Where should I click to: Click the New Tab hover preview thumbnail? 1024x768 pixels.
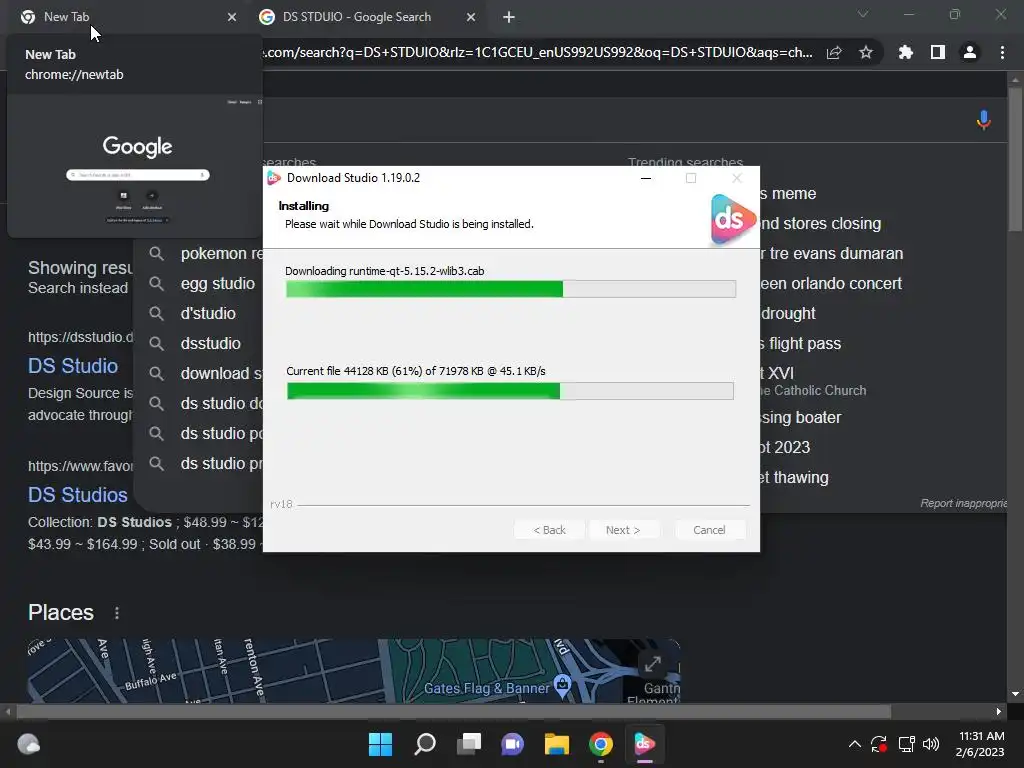pos(135,166)
